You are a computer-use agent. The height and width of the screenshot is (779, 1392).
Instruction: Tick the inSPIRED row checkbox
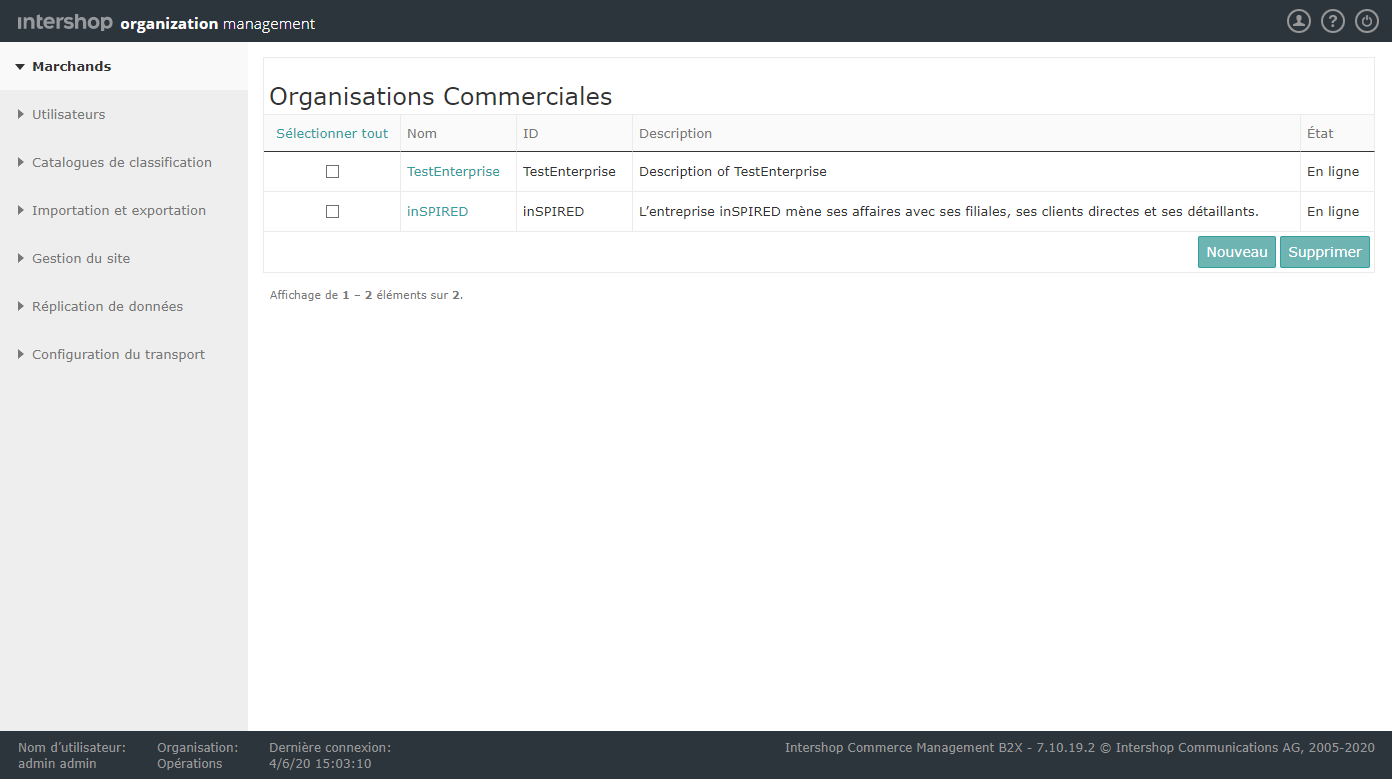[x=332, y=212]
